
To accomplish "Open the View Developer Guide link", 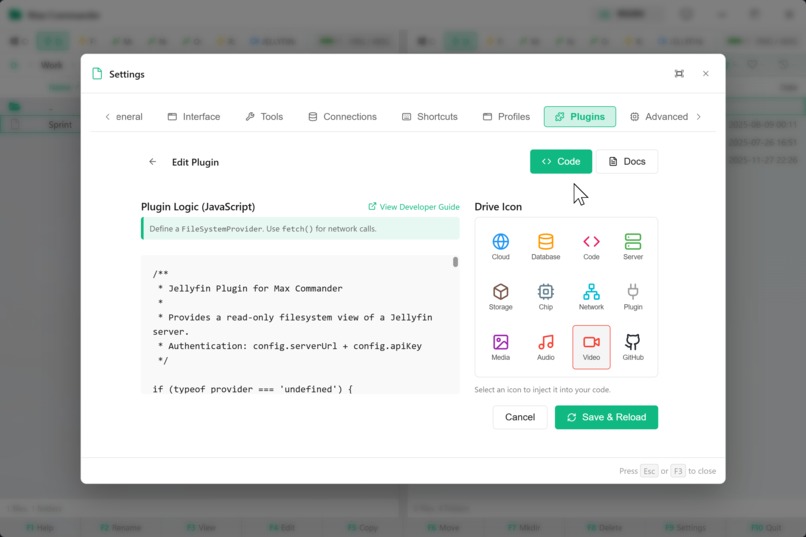I will pyautogui.click(x=414, y=207).
